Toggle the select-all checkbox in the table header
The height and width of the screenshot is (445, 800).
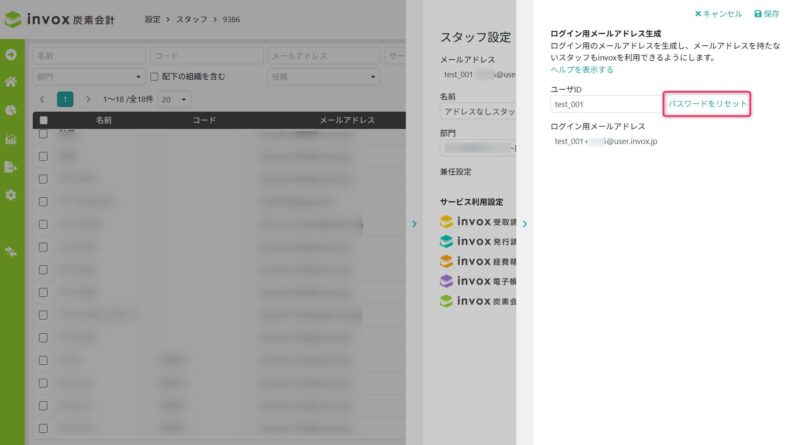[43, 120]
